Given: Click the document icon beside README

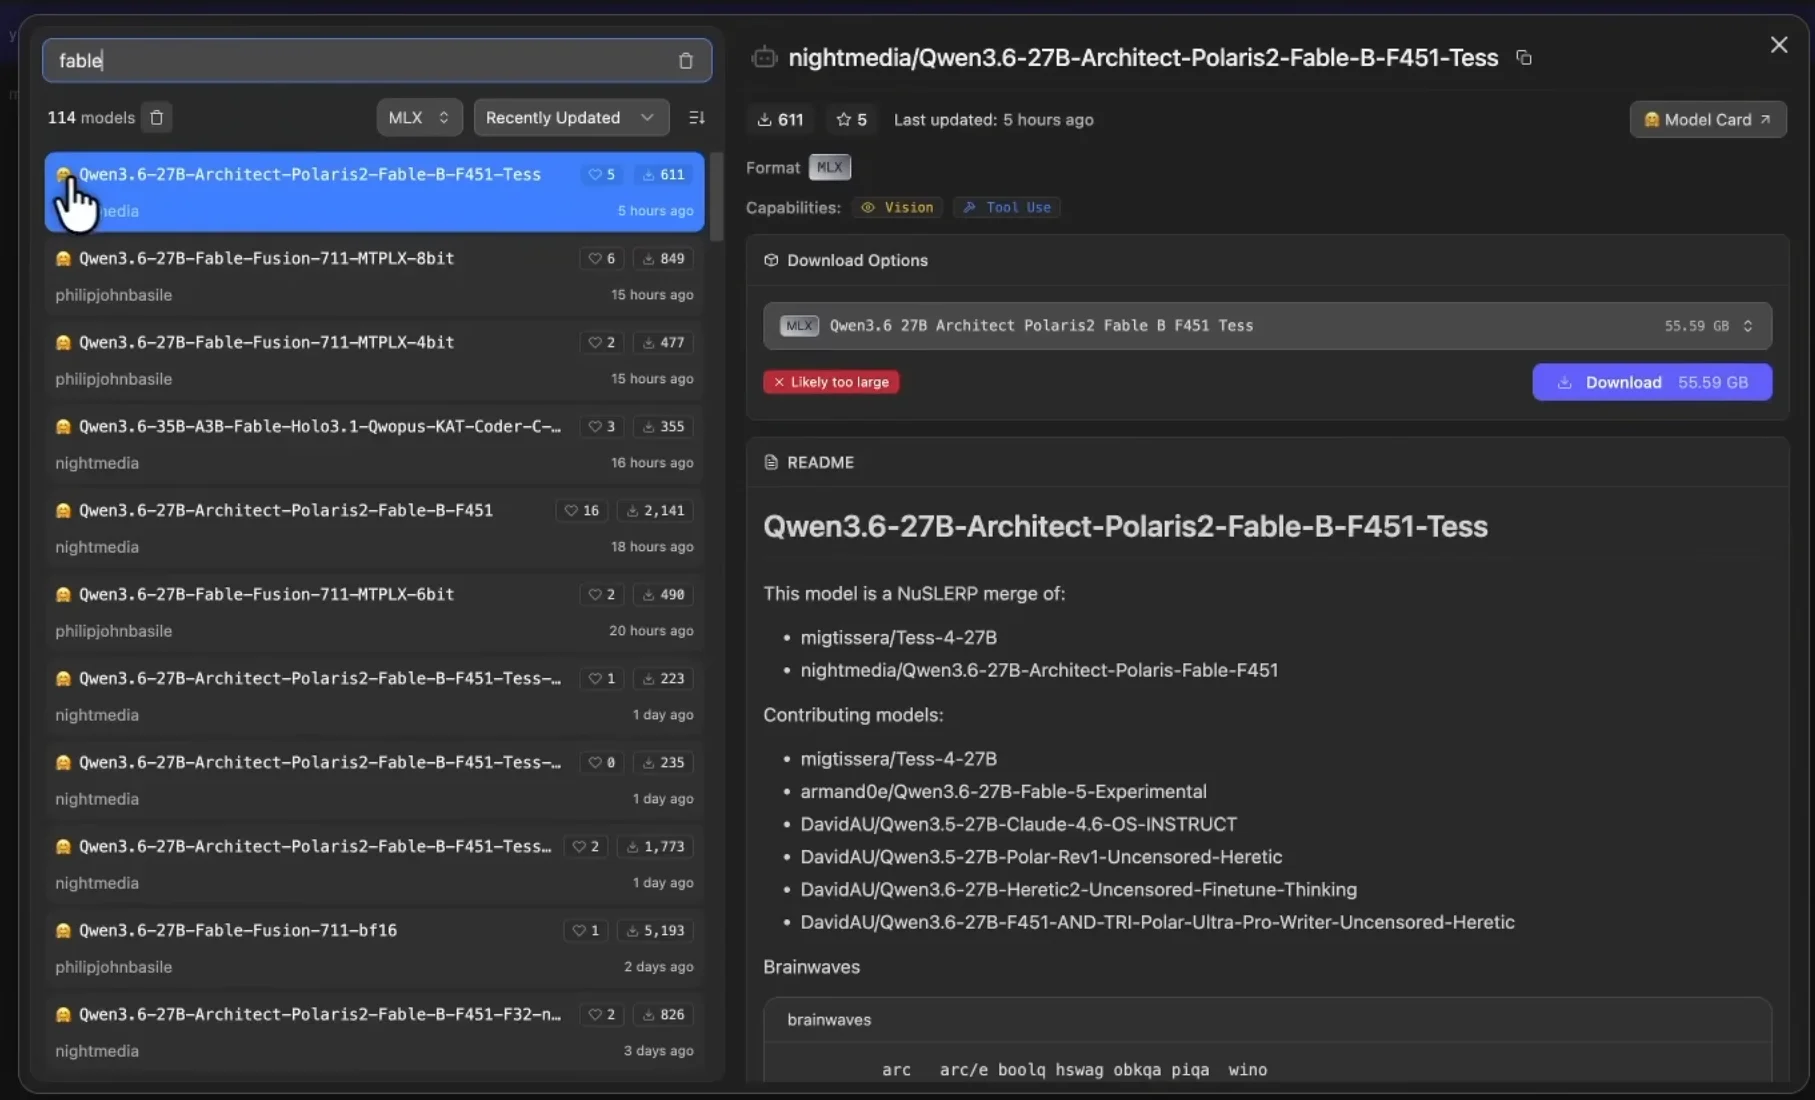Looking at the screenshot, I should (x=771, y=463).
